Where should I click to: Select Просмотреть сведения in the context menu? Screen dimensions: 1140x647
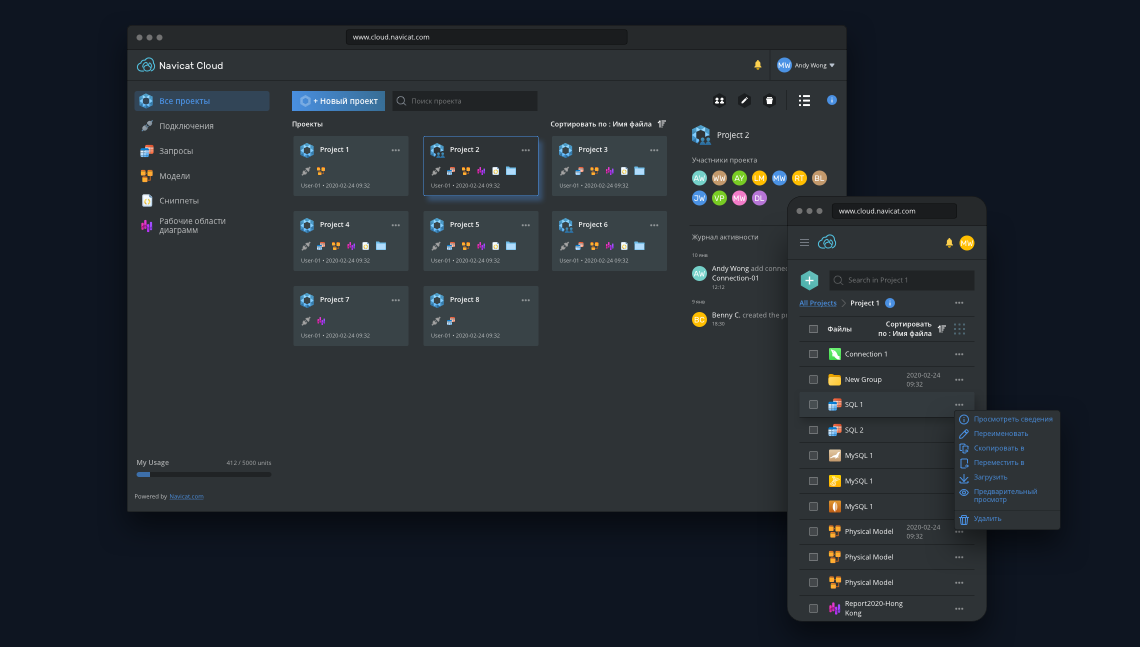pos(1006,419)
